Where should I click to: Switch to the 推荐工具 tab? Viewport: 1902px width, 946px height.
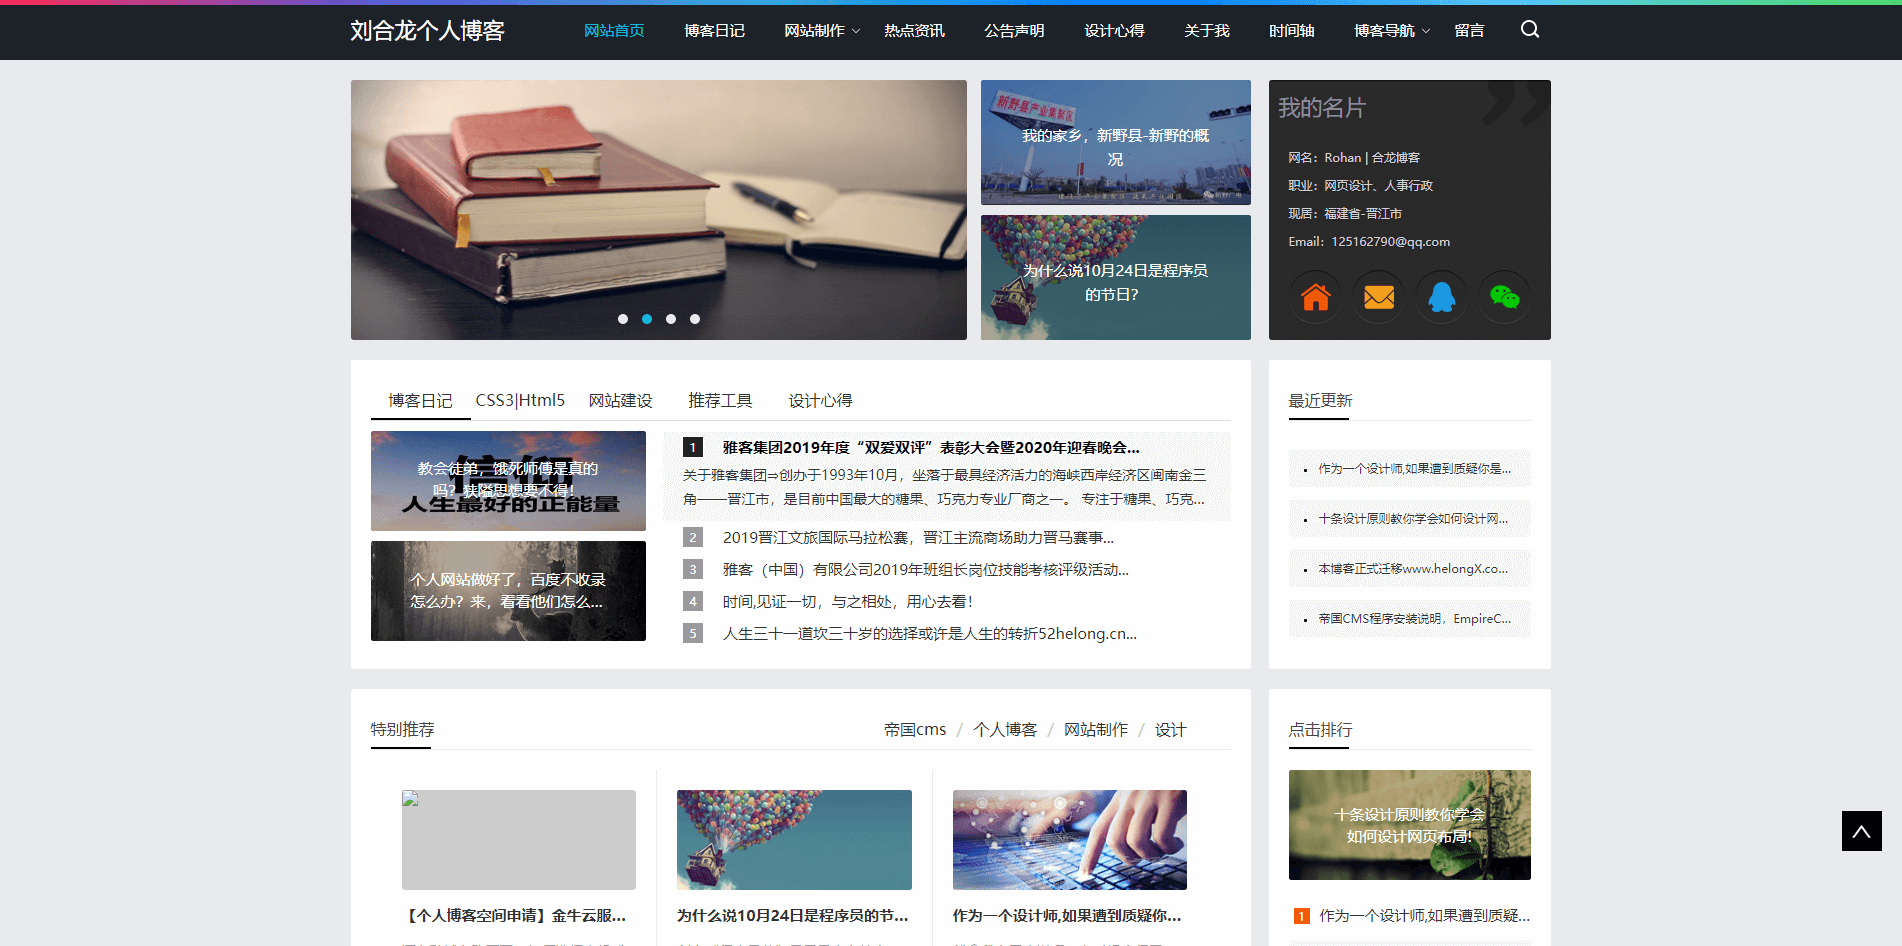tap(720, 400)
